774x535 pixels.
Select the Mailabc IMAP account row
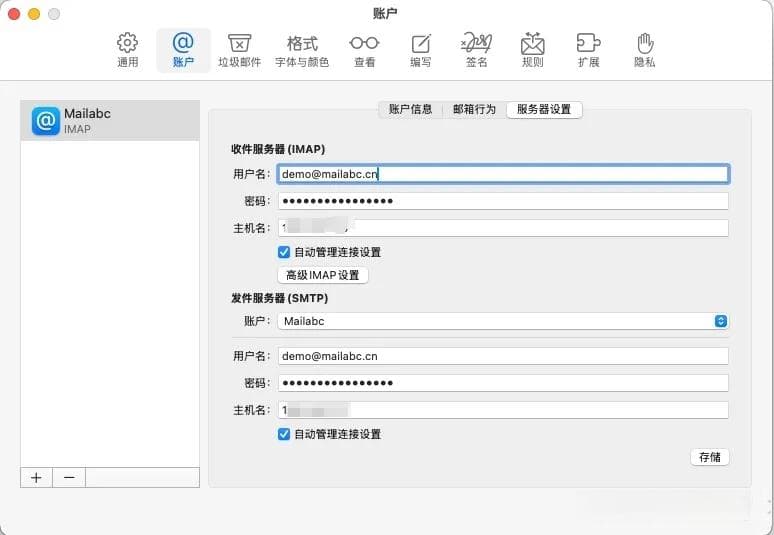coord(110,121)
